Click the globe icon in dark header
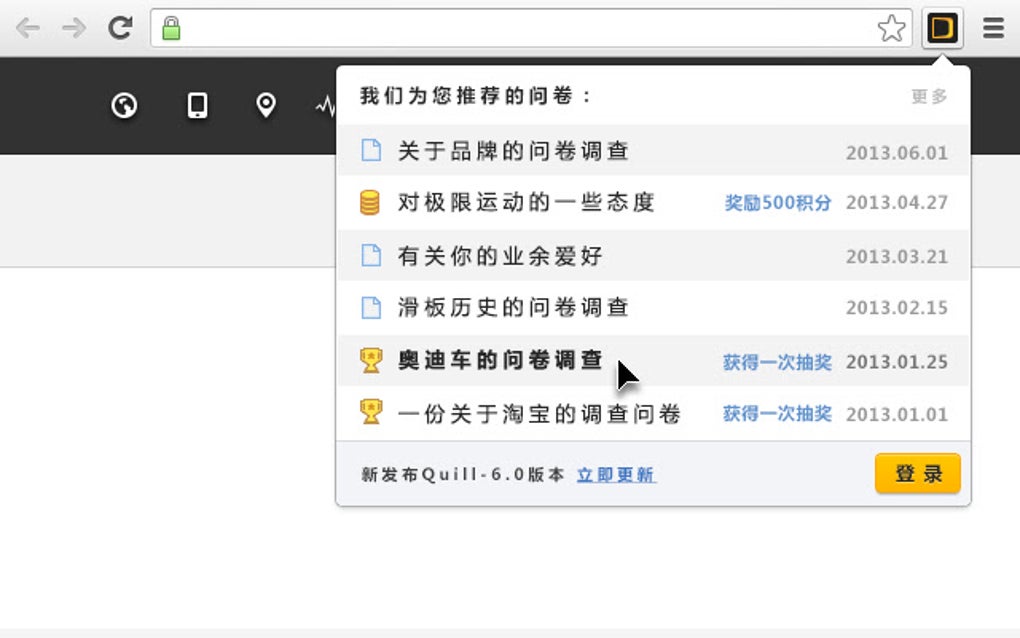The height and width of the screenshot is (638, 1020). tap(125, 105)
